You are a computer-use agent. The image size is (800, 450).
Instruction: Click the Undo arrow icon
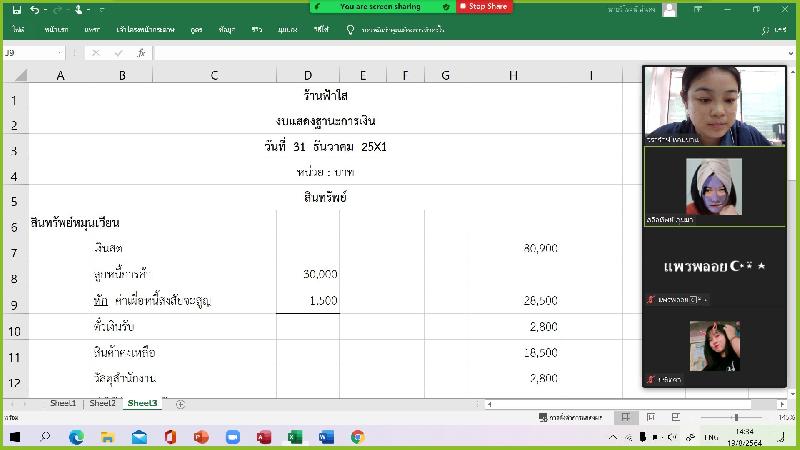pos(35,9)
